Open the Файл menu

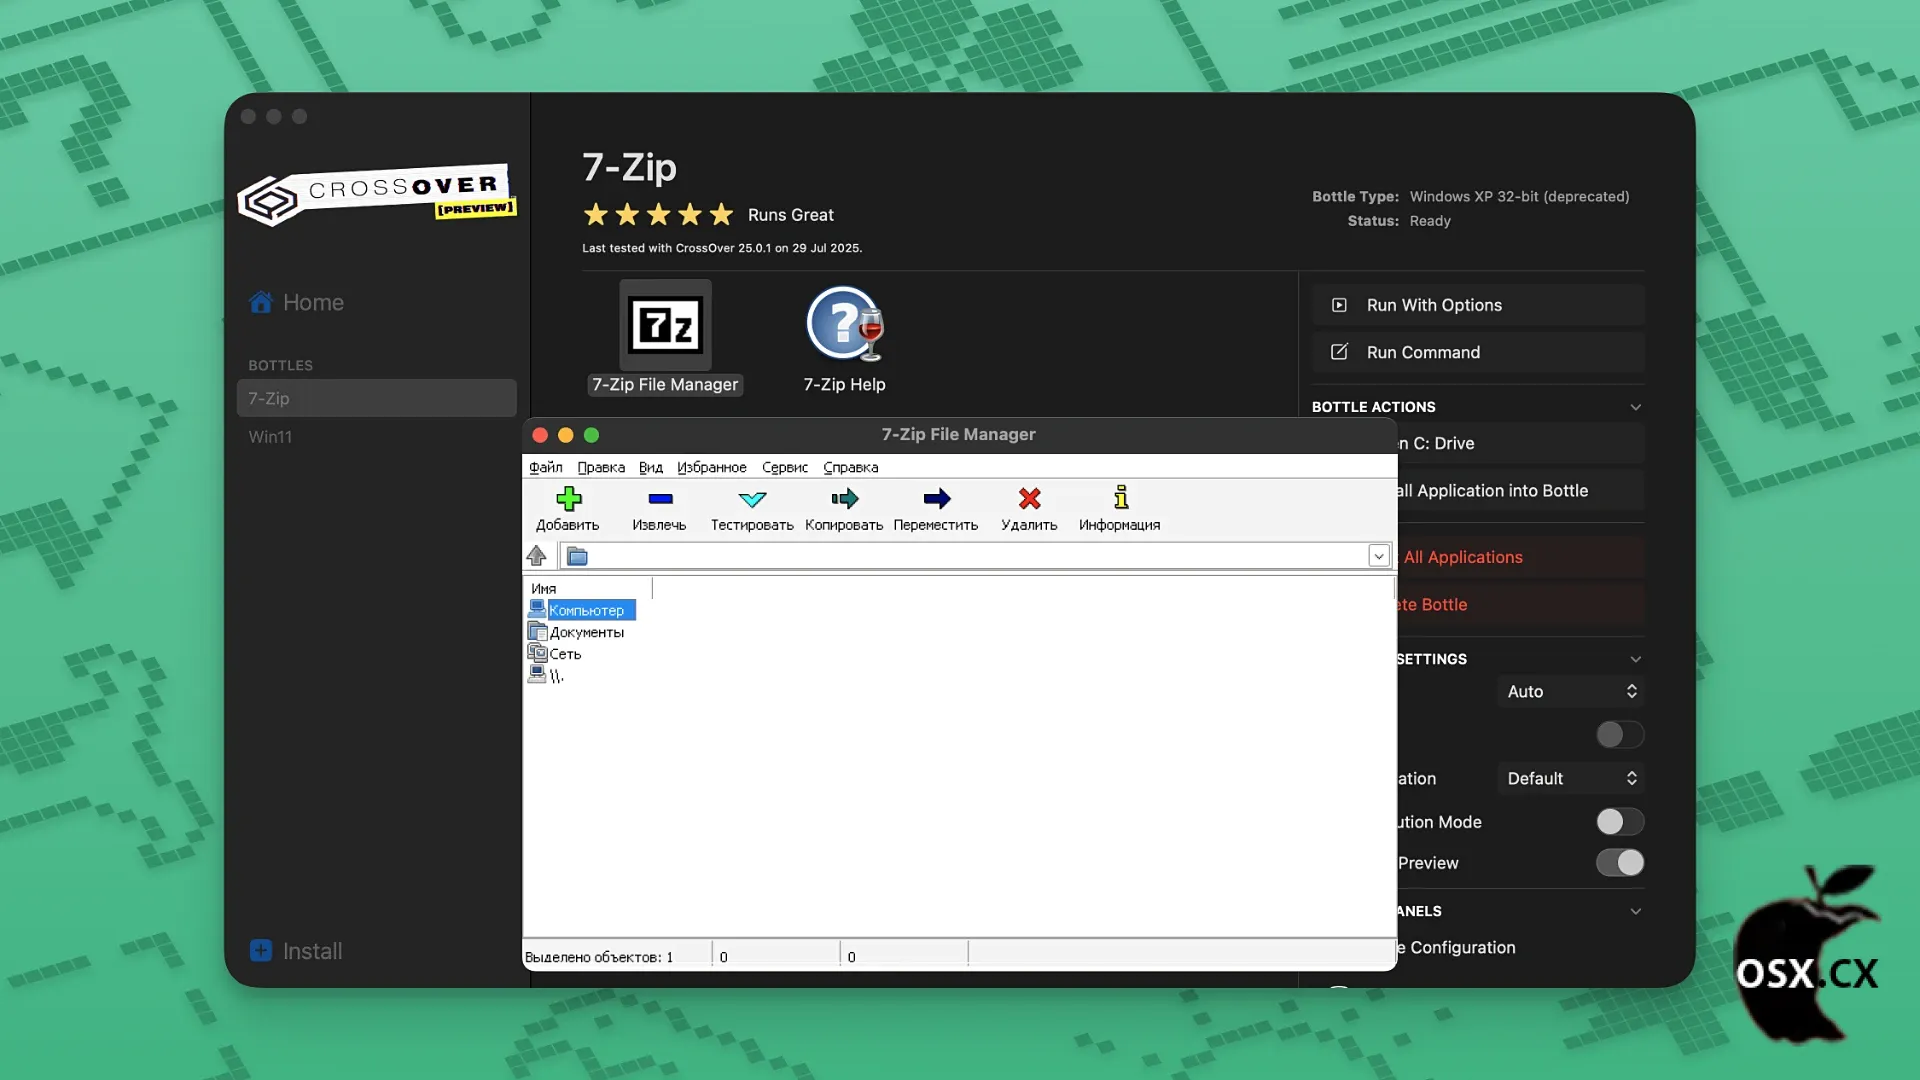point(546,467)
